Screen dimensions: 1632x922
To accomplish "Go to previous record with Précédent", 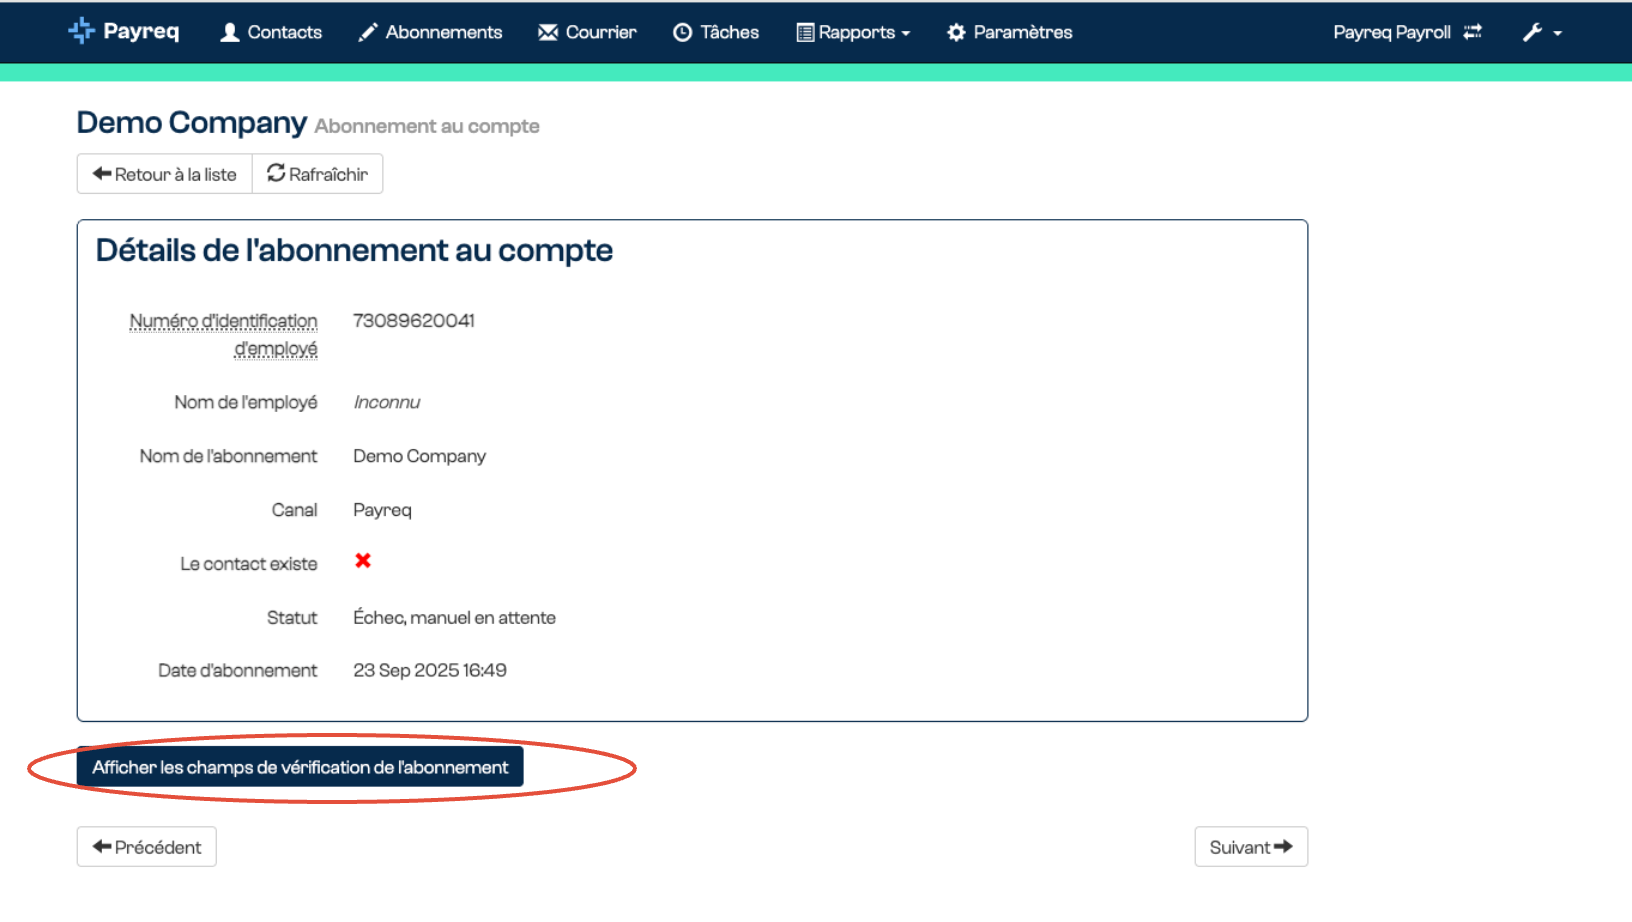I will tap(147, 847).
